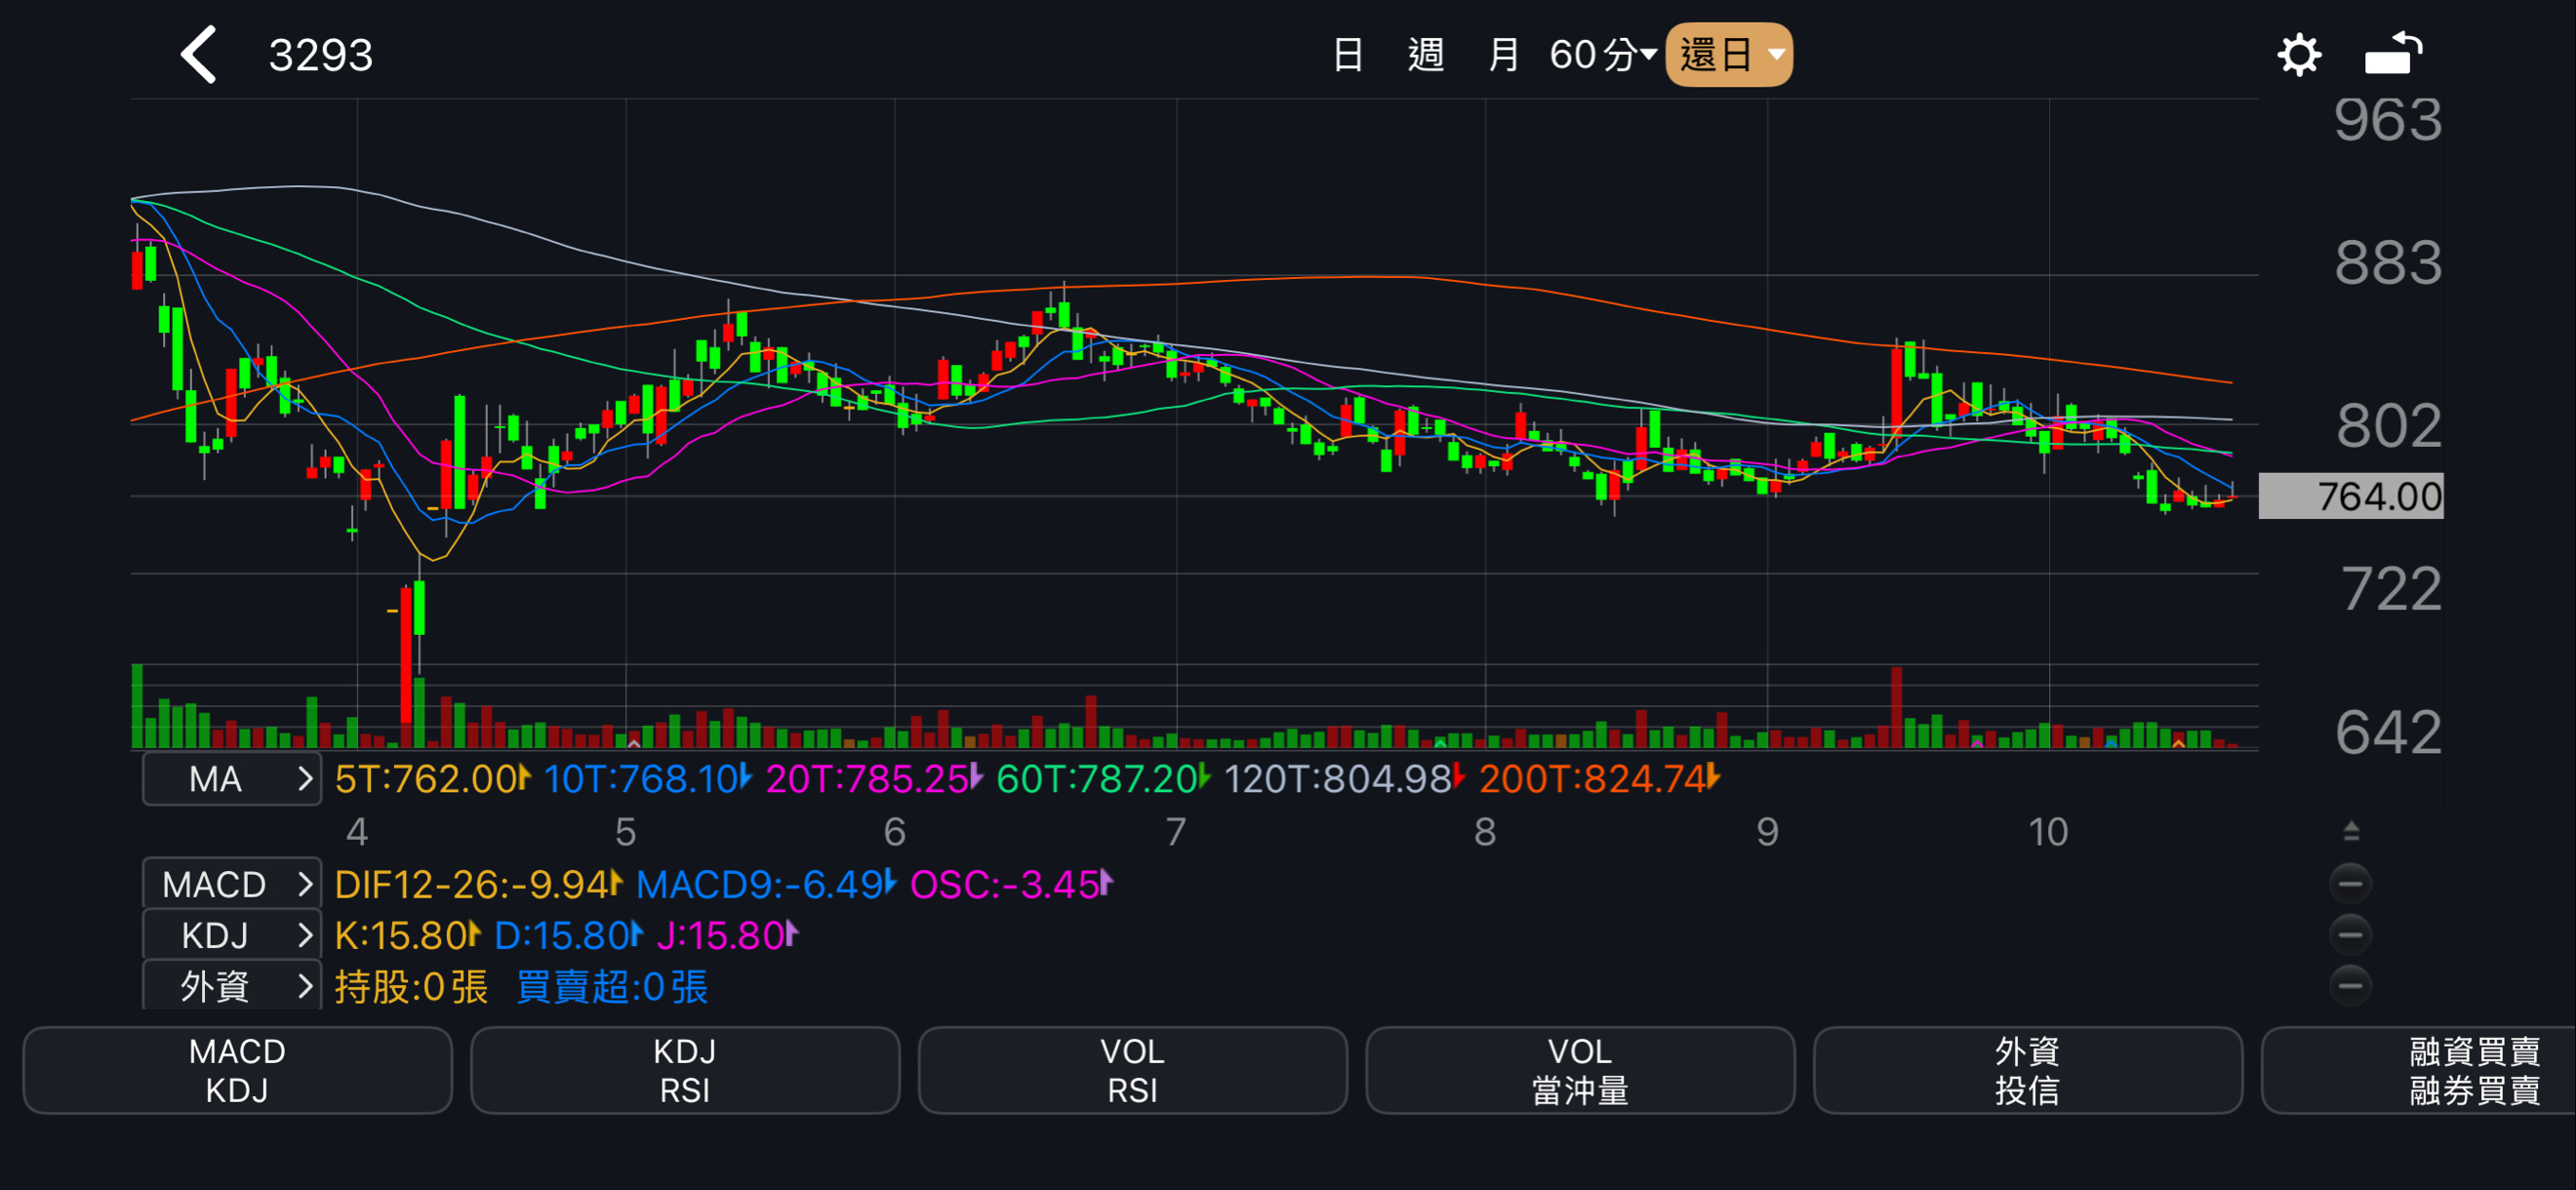Open the 還日 dropdown

[1728, 55]
